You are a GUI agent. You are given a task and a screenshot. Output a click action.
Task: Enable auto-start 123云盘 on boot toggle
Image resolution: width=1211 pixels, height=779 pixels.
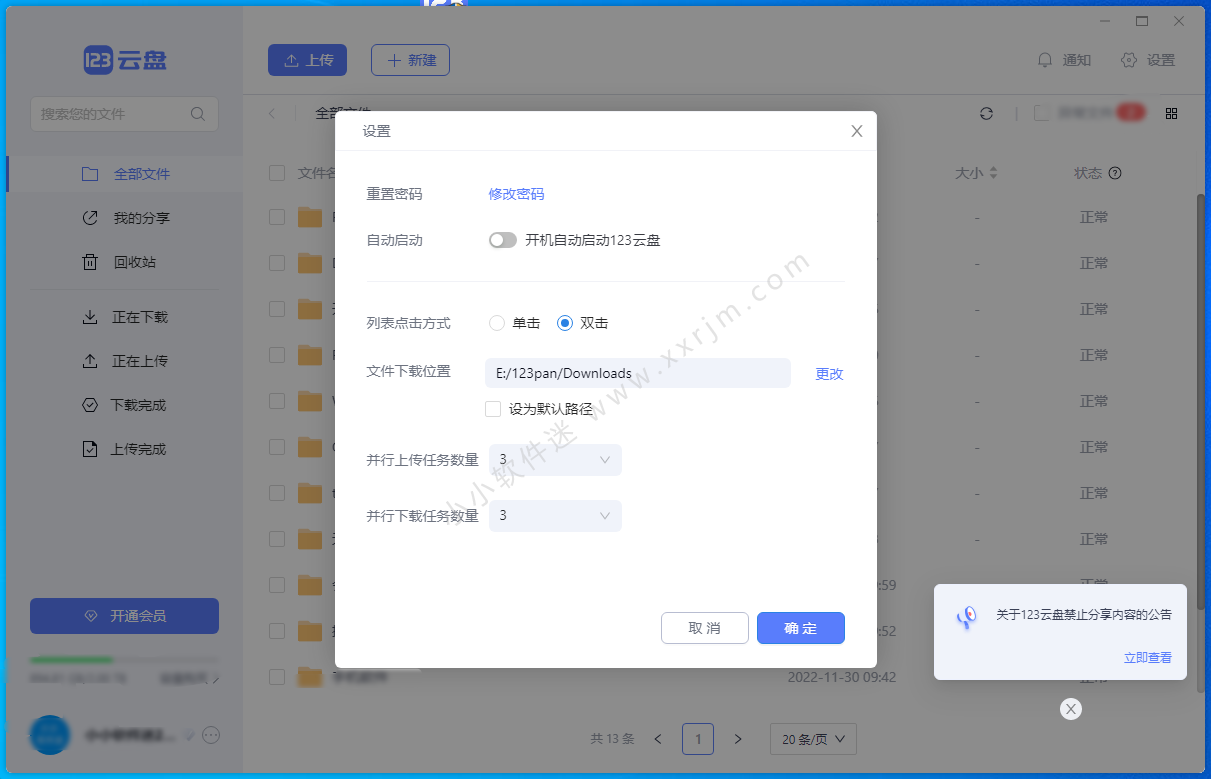pos(502,240)
